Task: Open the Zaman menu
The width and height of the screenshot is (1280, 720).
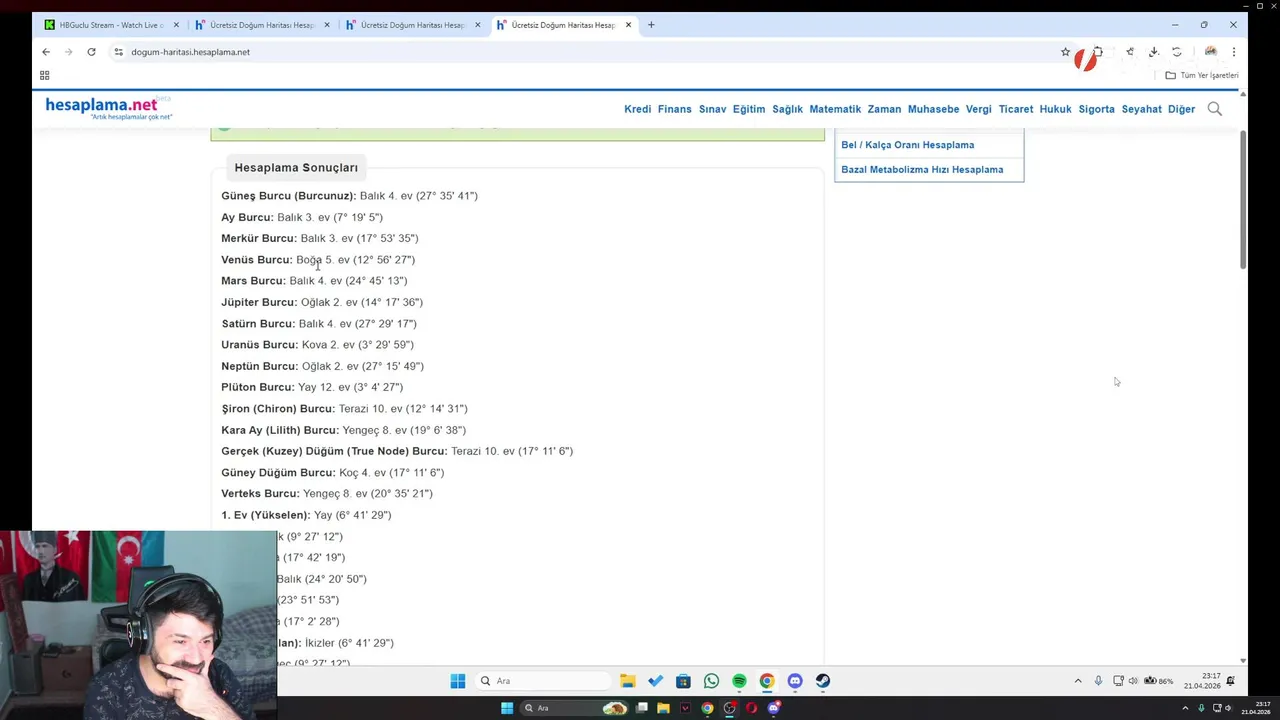Action: click(884, 109)
